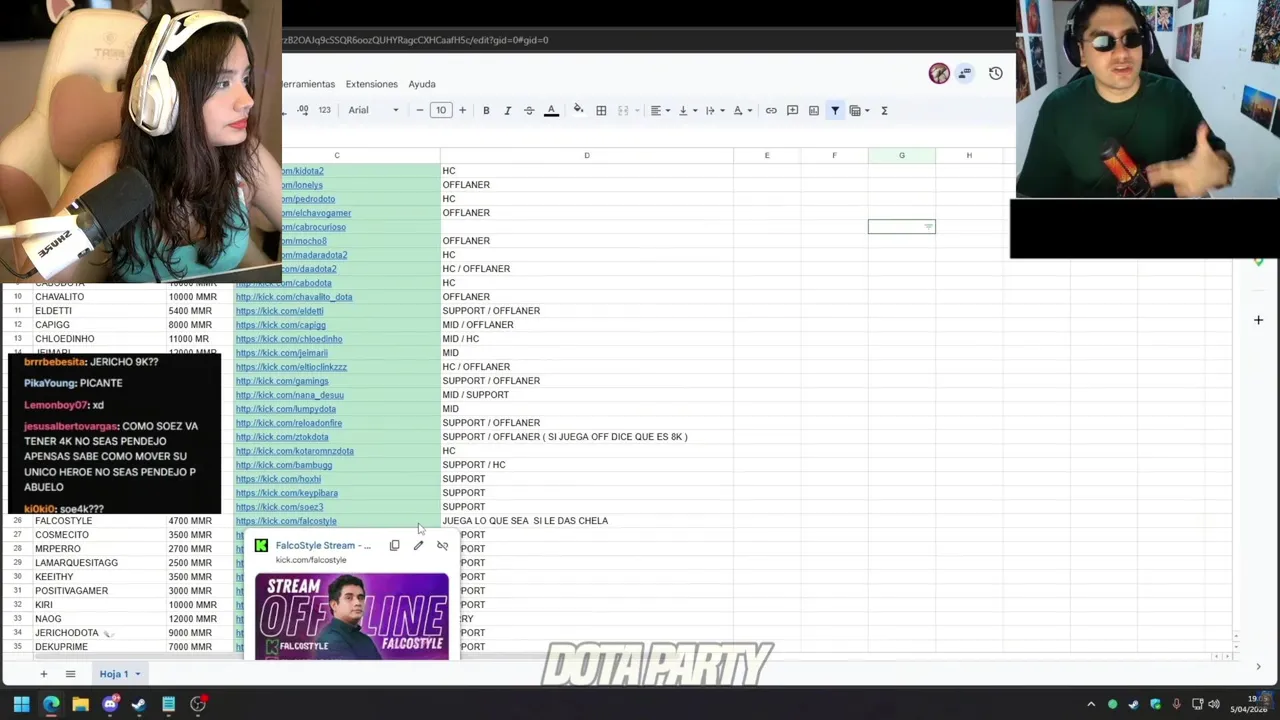
Task: Select the Hoja 1 sheet tab
Action: [113, 674]
